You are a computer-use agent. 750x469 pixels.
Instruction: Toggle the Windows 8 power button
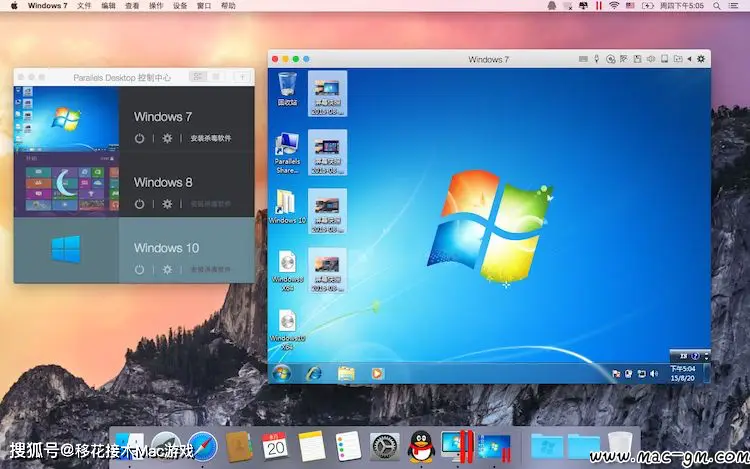click(139, 204)
